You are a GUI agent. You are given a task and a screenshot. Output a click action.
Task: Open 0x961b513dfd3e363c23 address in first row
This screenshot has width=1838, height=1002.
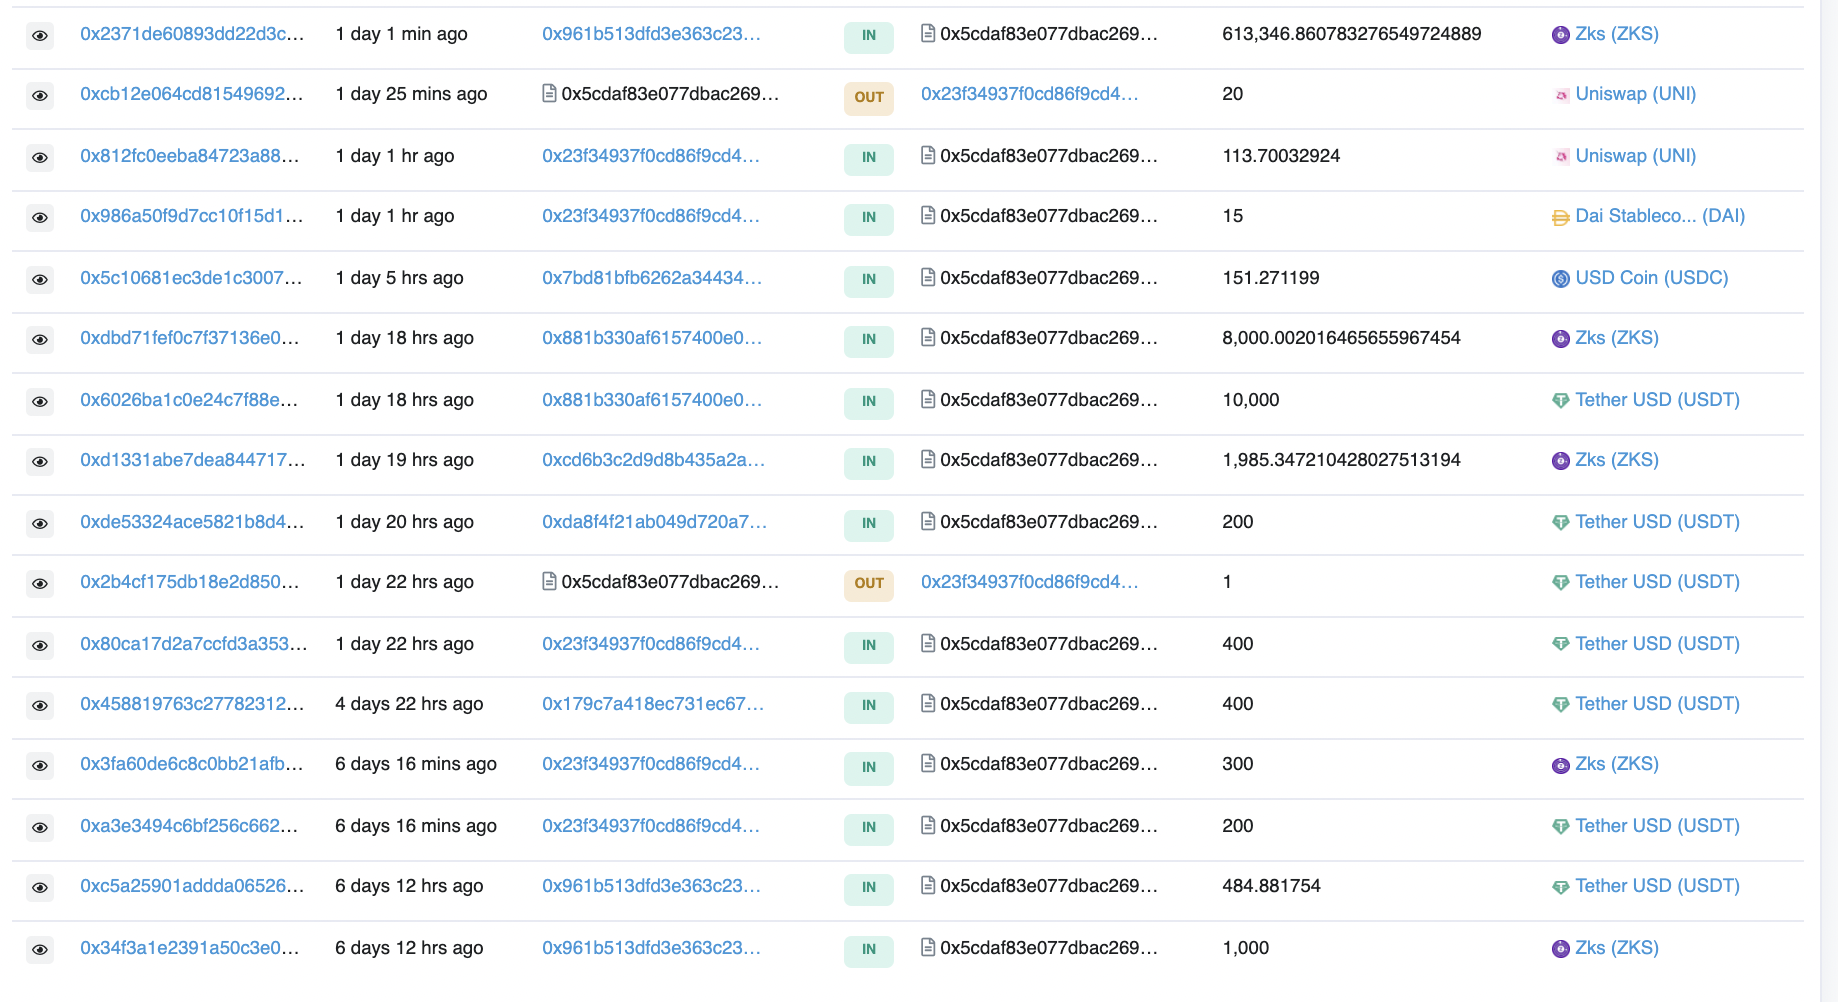click(x=651, y=34)
